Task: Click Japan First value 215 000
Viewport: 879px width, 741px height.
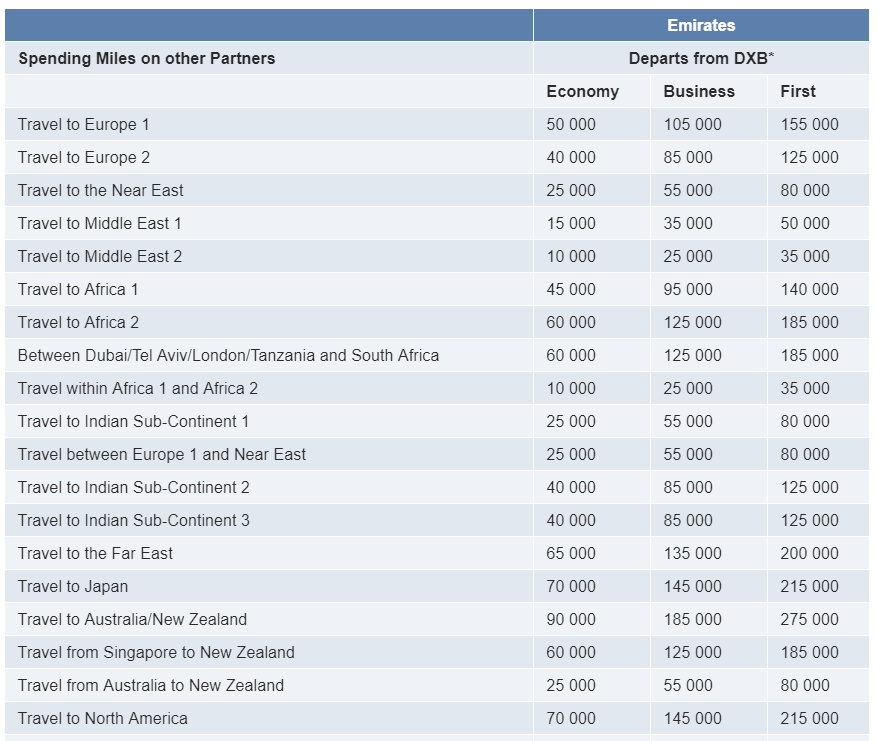Action: pyautogui.click(x=809, y=587)
